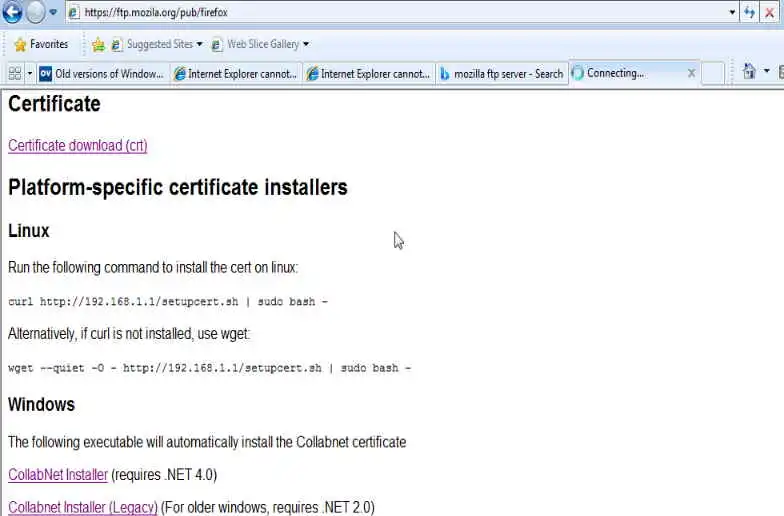Open the CollabNet Installer link
Viewport: 784px width, 516px height.
pyautogui.click(x=58, y=474)
